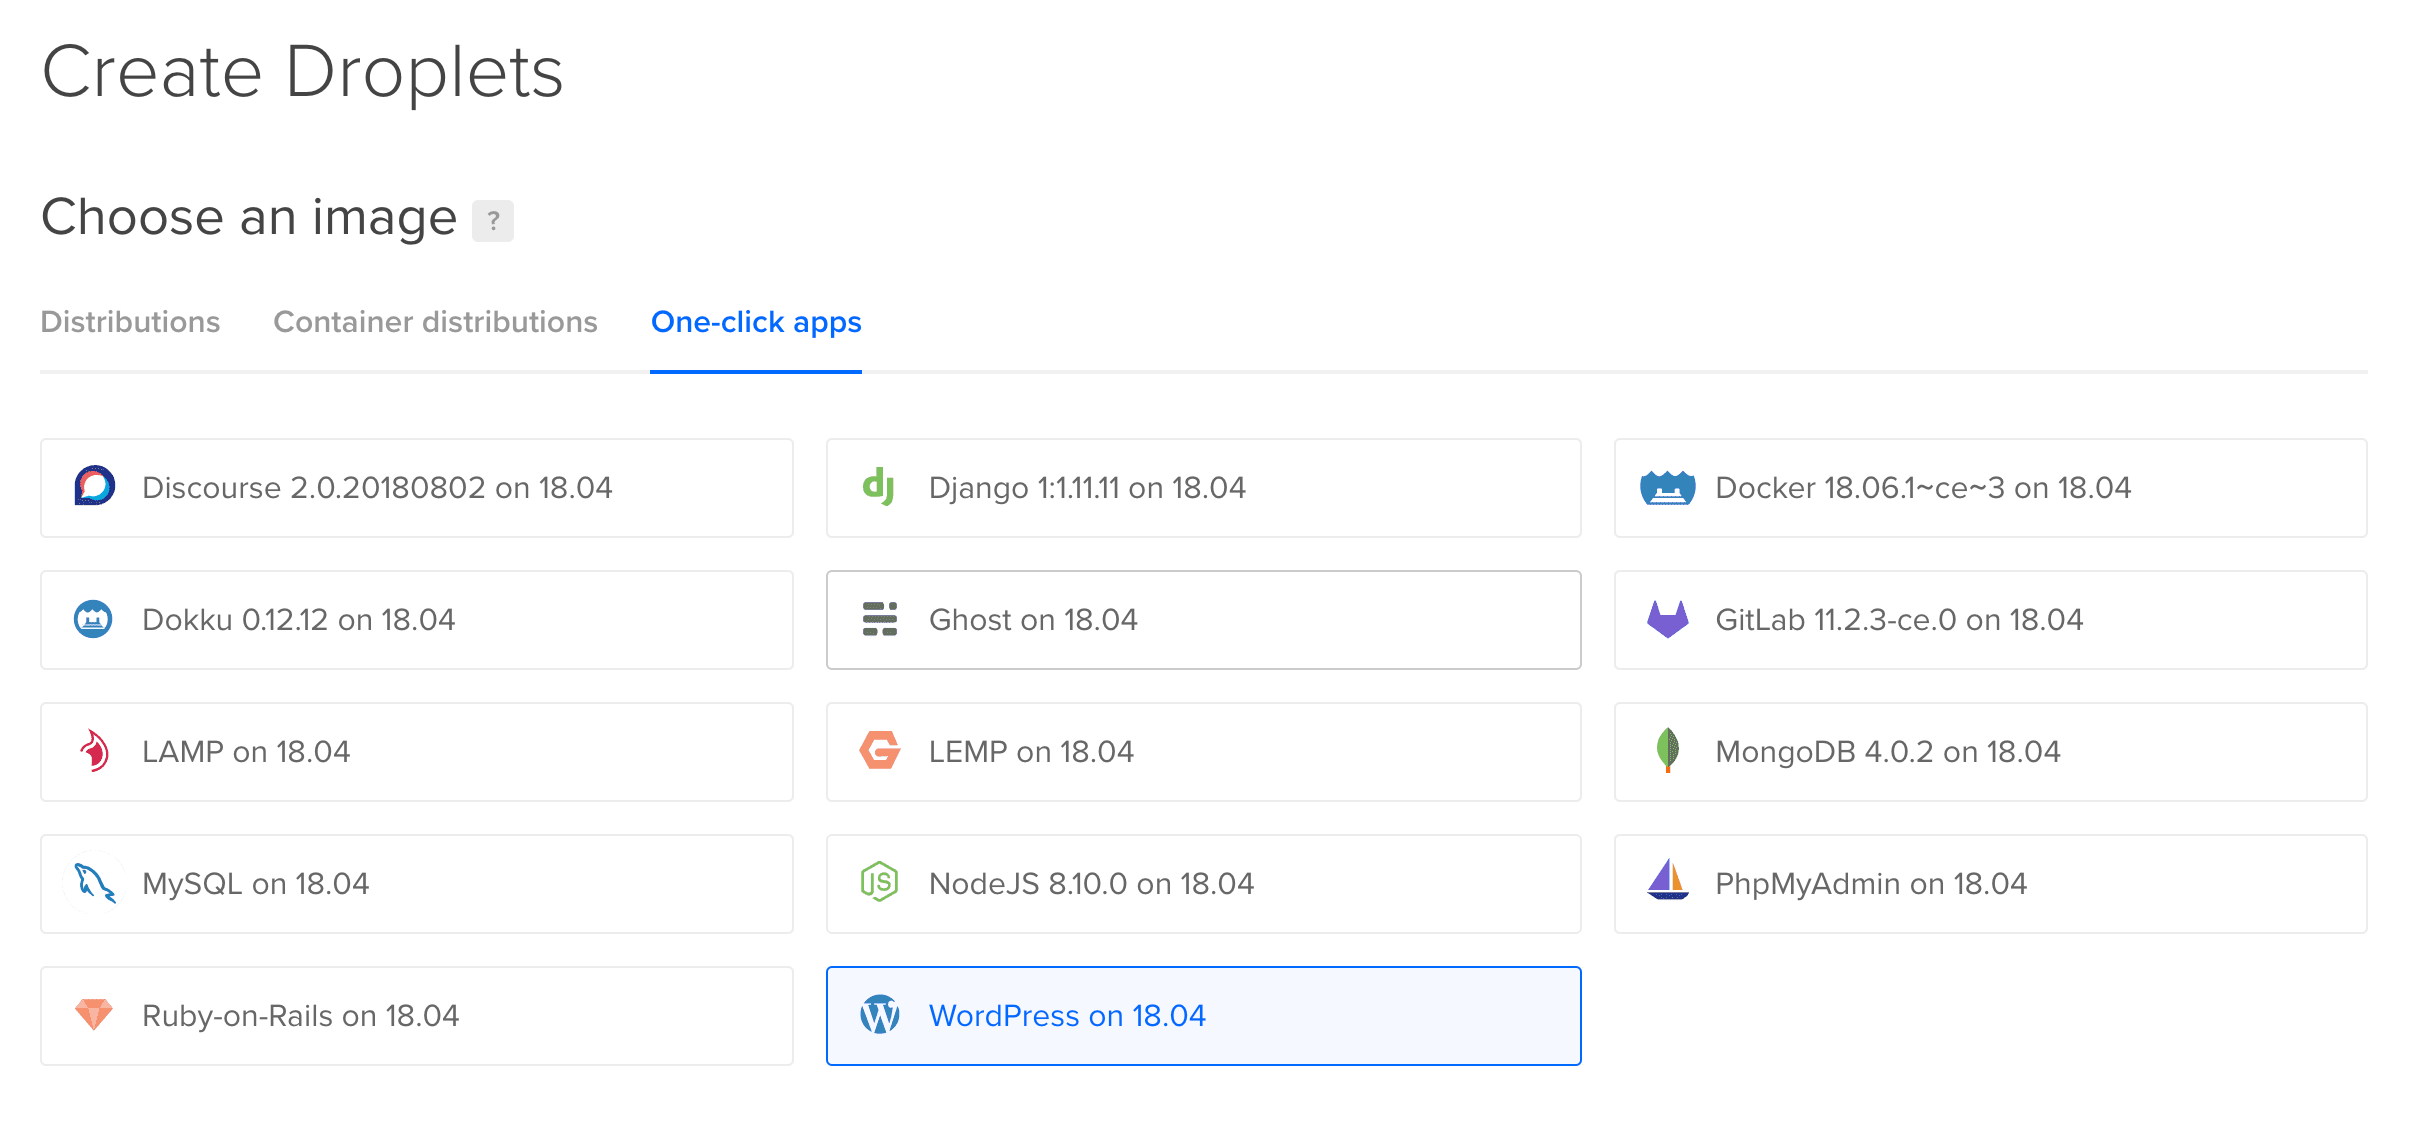Click the GitLab fox logo icon

tap(1667, 619)
